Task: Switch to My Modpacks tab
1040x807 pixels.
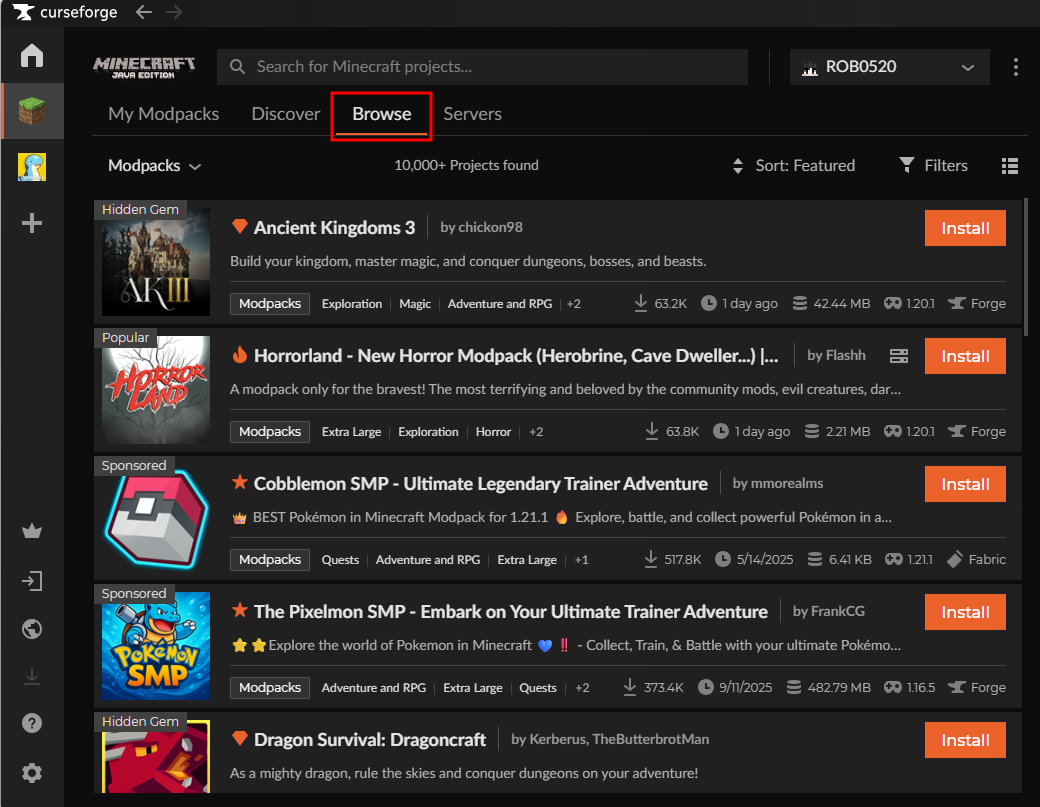Action: 163,114
